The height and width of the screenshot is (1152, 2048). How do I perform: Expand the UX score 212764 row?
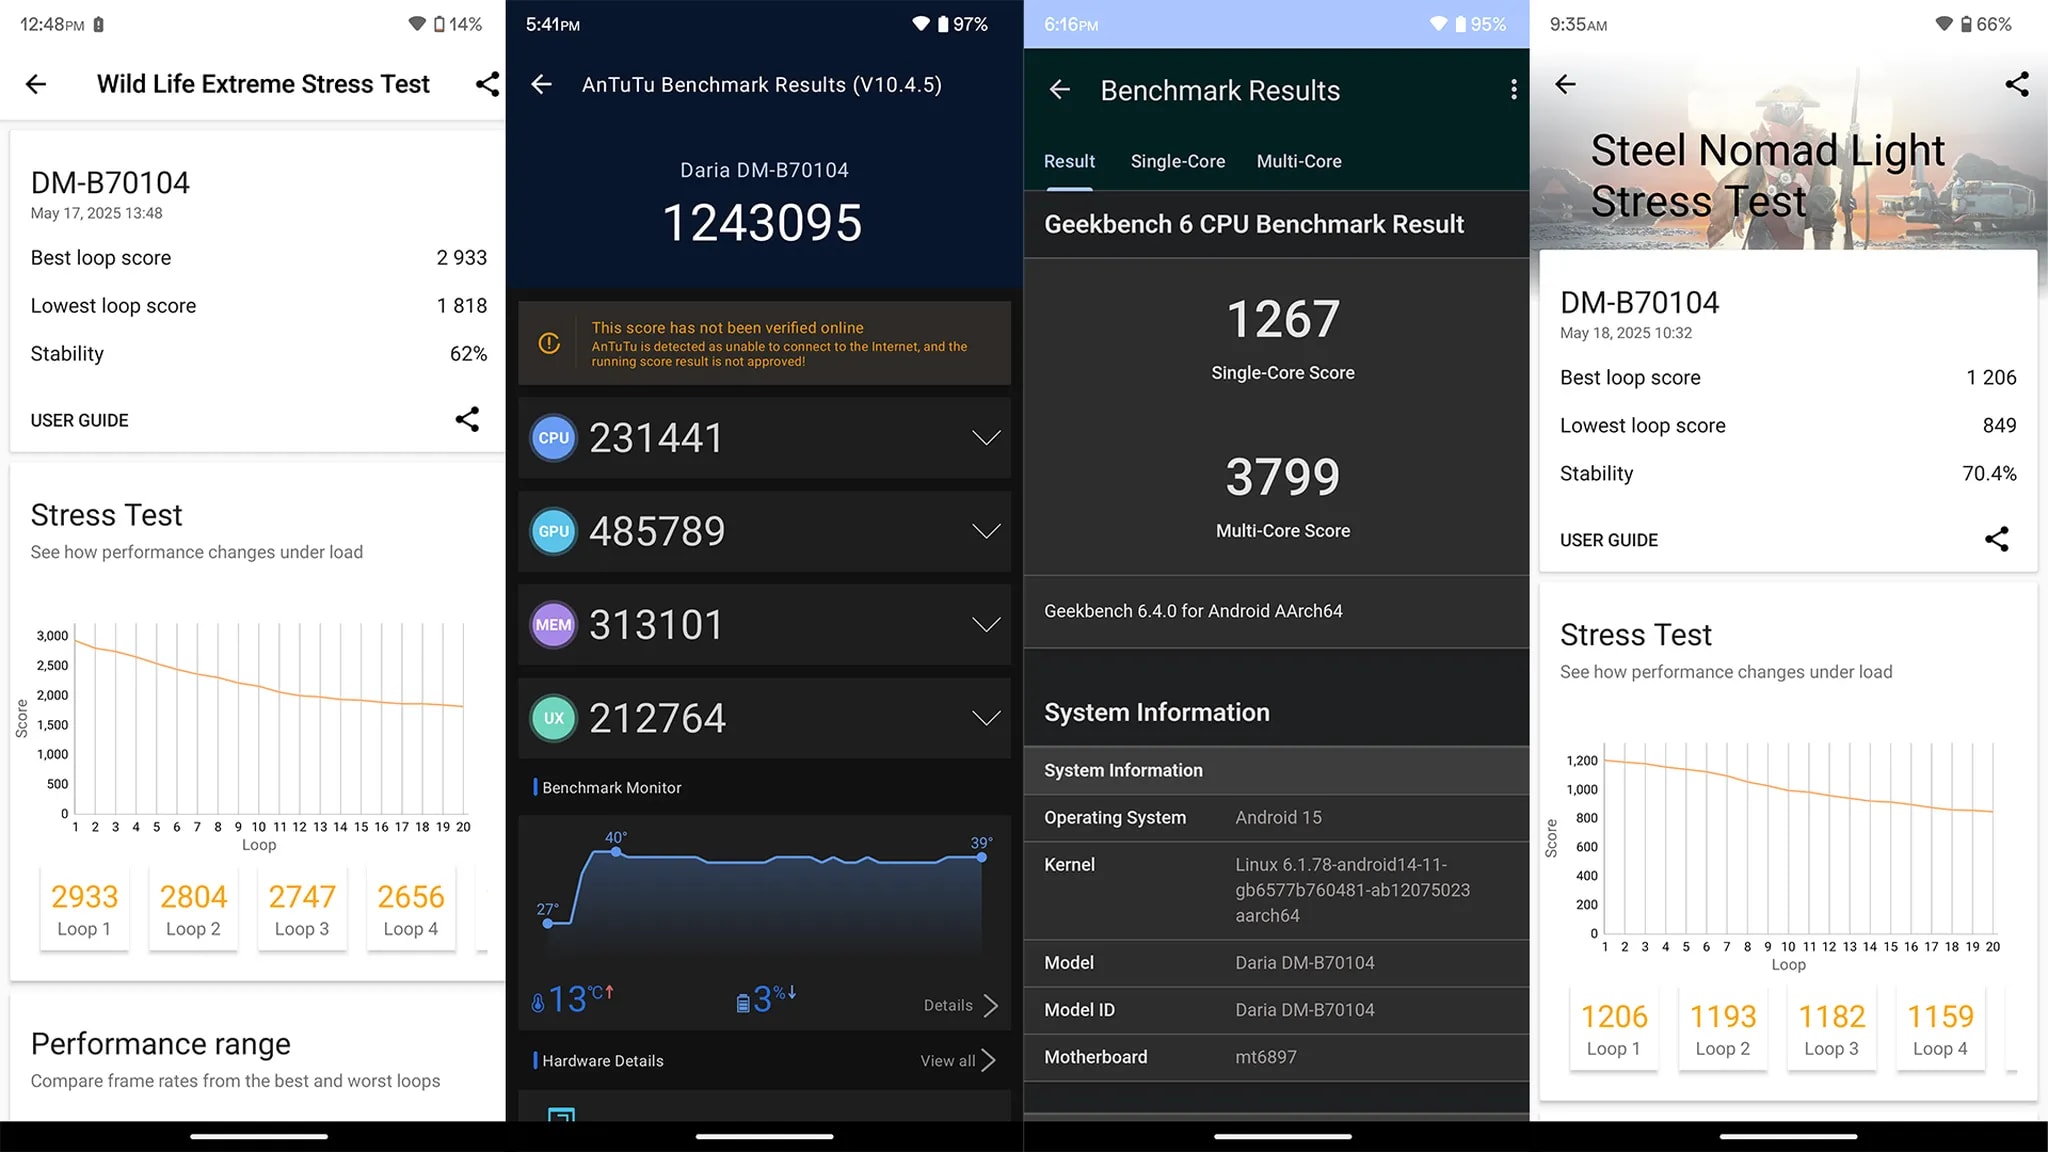click(985, 718)
